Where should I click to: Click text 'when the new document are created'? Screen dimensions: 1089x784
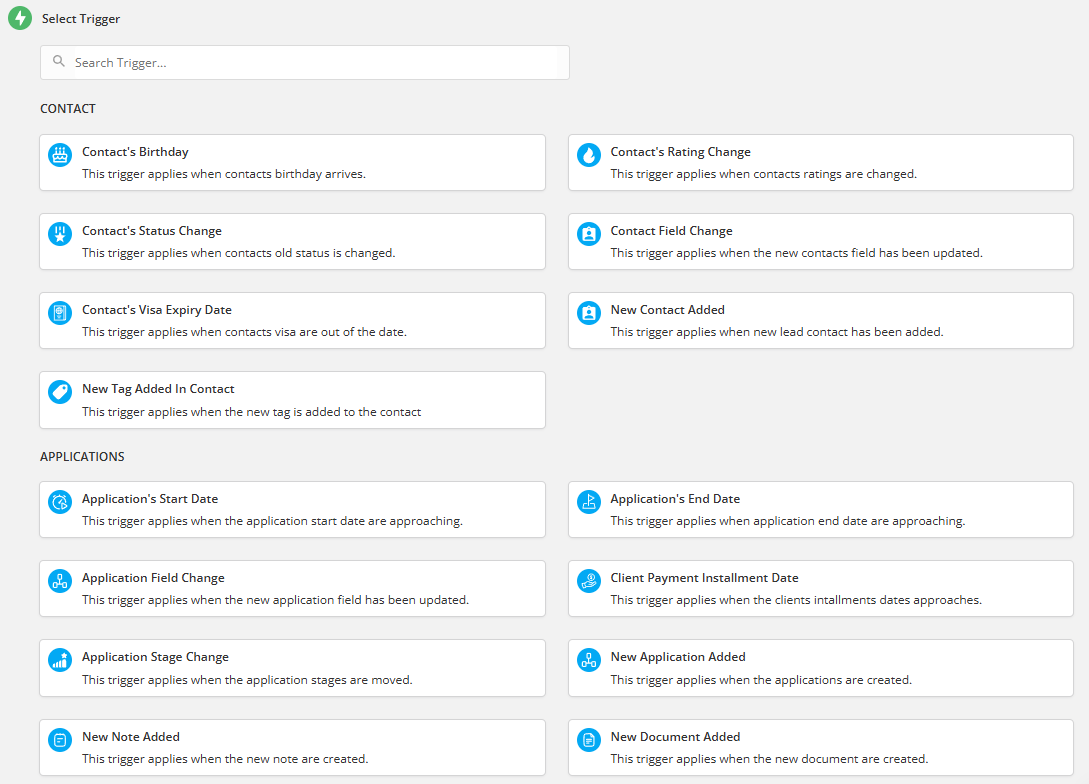pyautogui.click(x=822, y=760)
